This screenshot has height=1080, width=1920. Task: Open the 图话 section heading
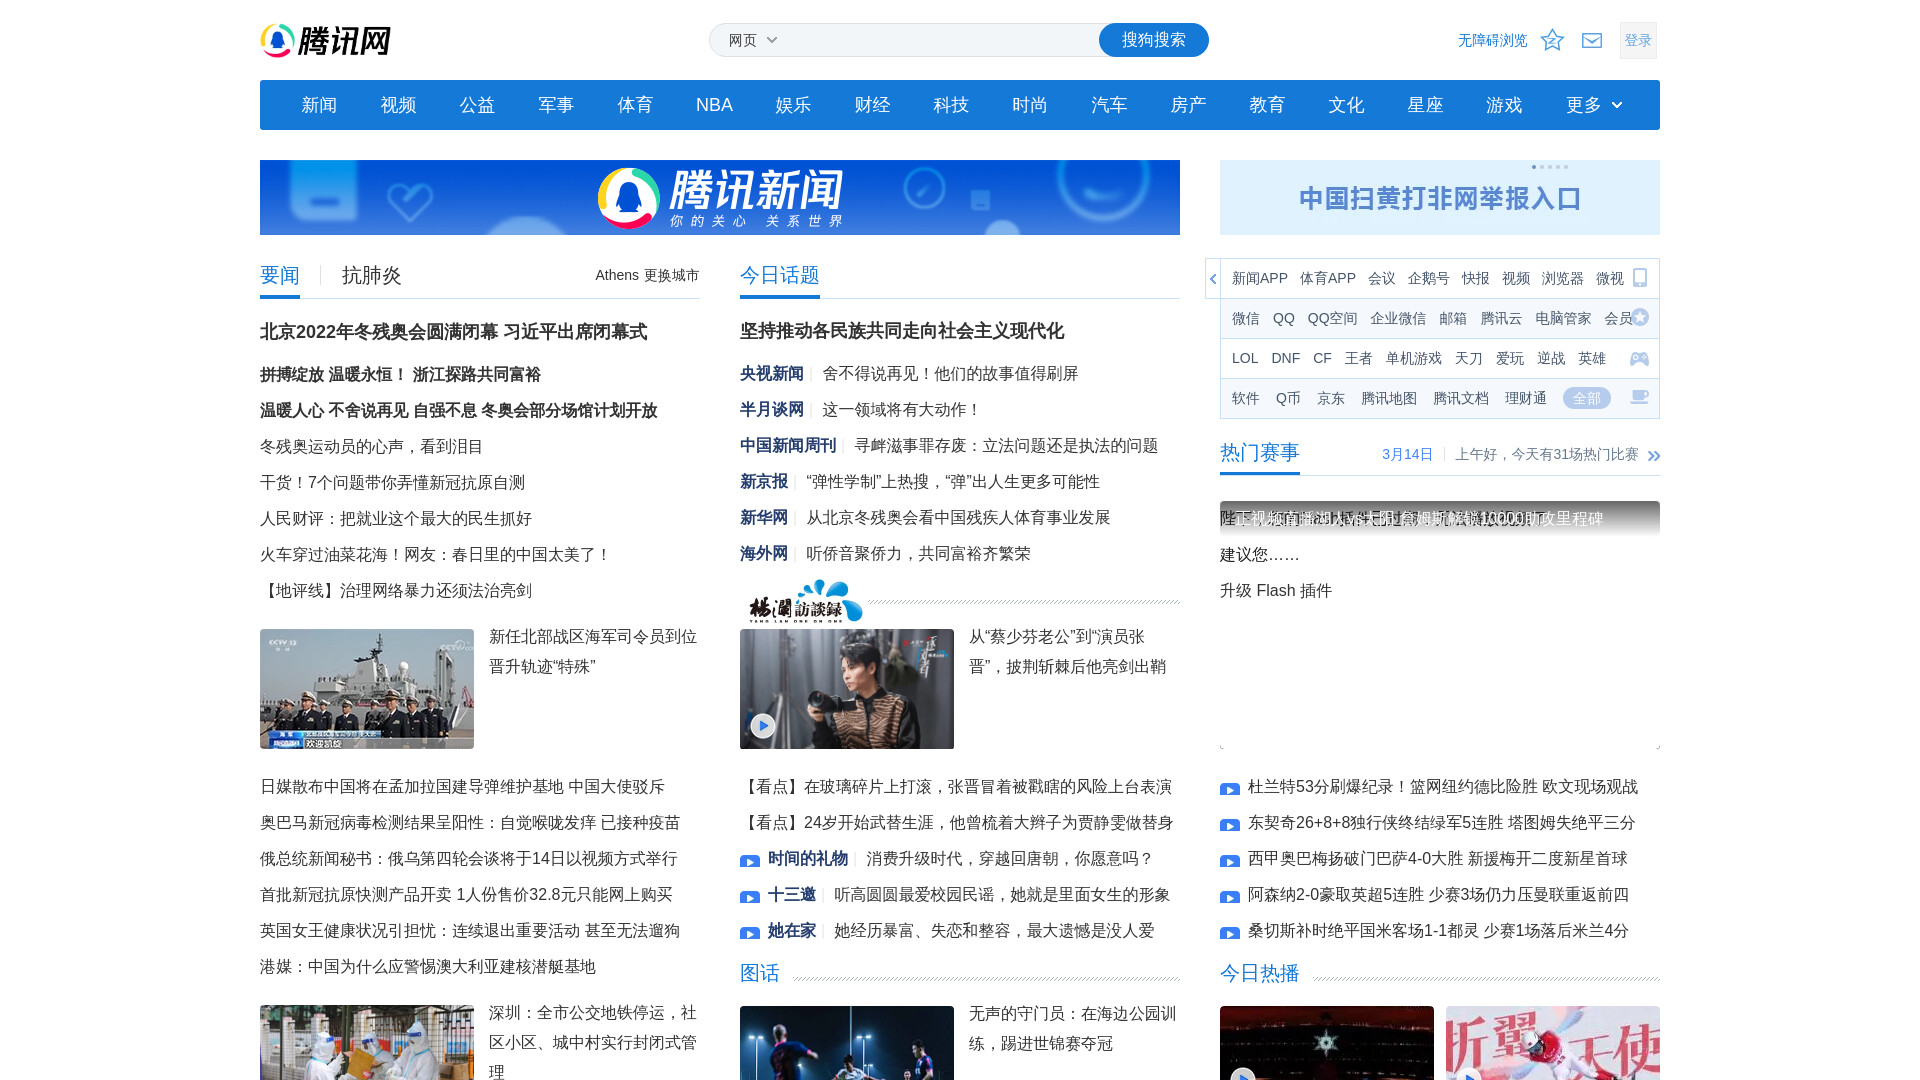[760, 973]
